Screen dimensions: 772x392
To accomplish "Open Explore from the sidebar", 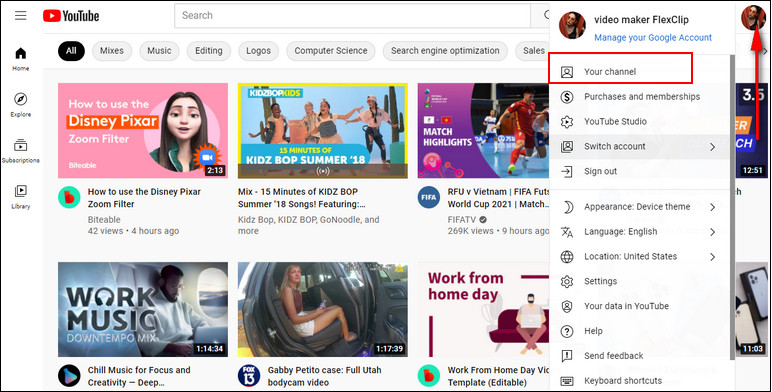I will click(21, 105).
